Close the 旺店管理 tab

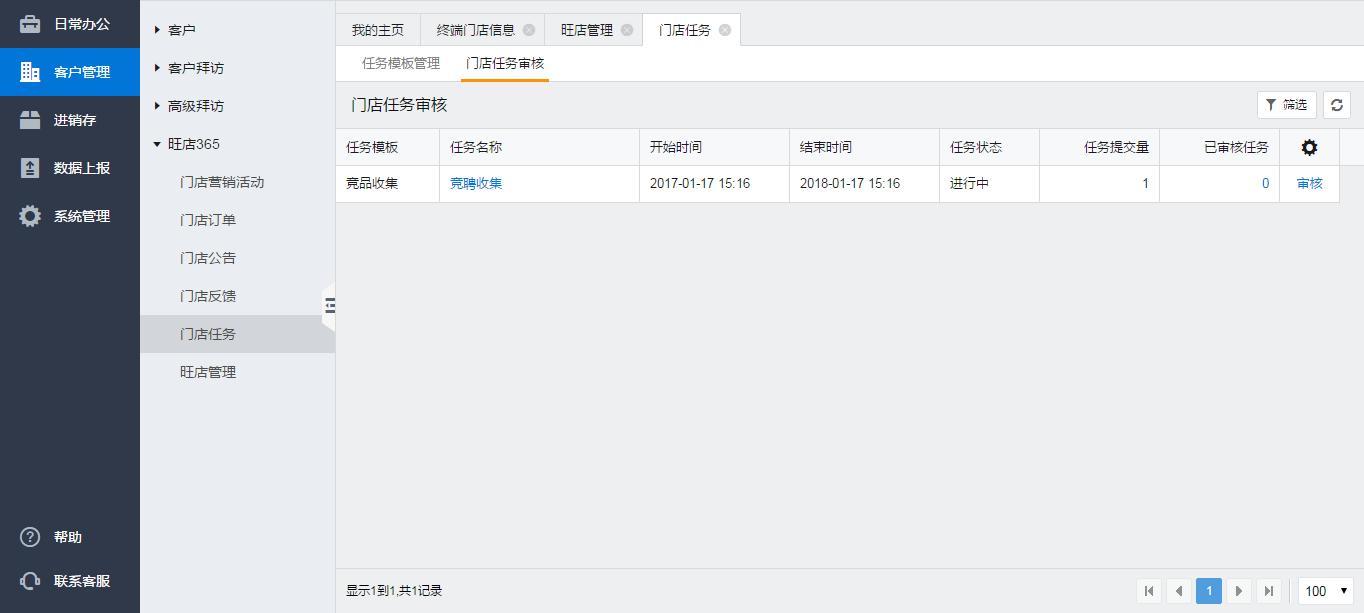click(627, 30)
